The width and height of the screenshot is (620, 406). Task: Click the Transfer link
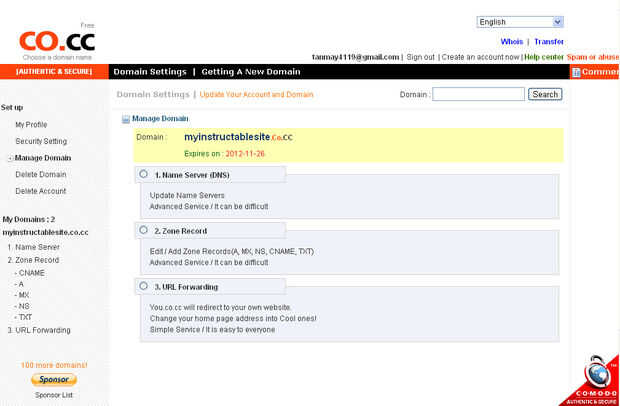549,42
